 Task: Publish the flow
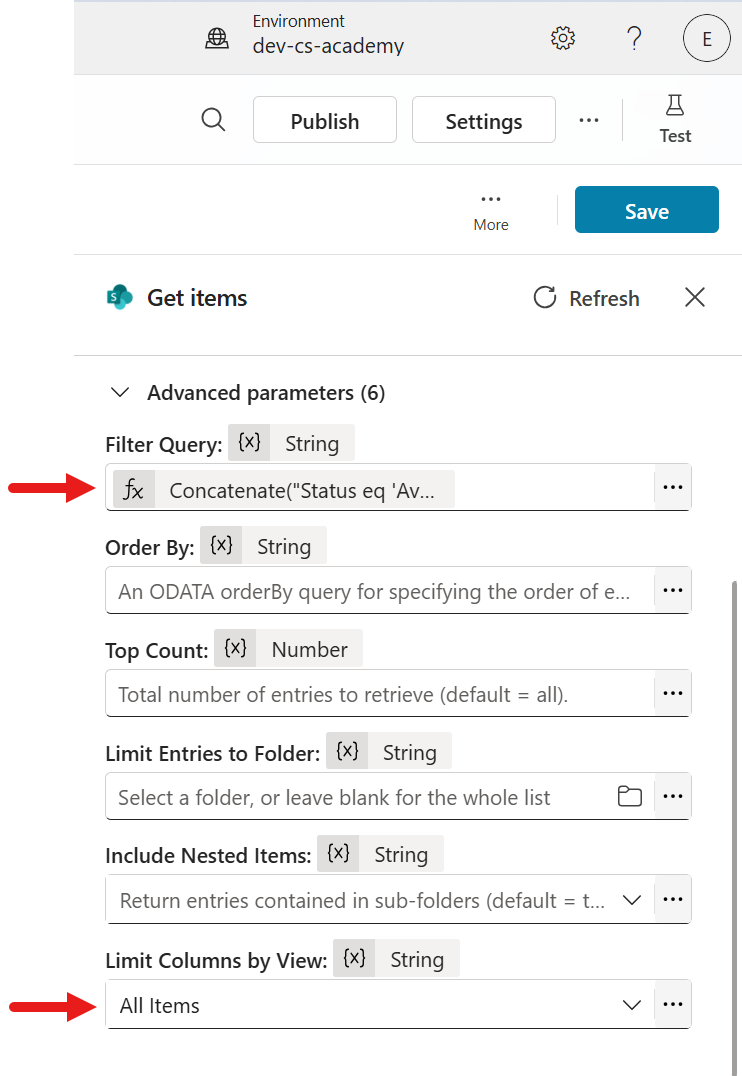pyautogui.click(x=324, y=119)
